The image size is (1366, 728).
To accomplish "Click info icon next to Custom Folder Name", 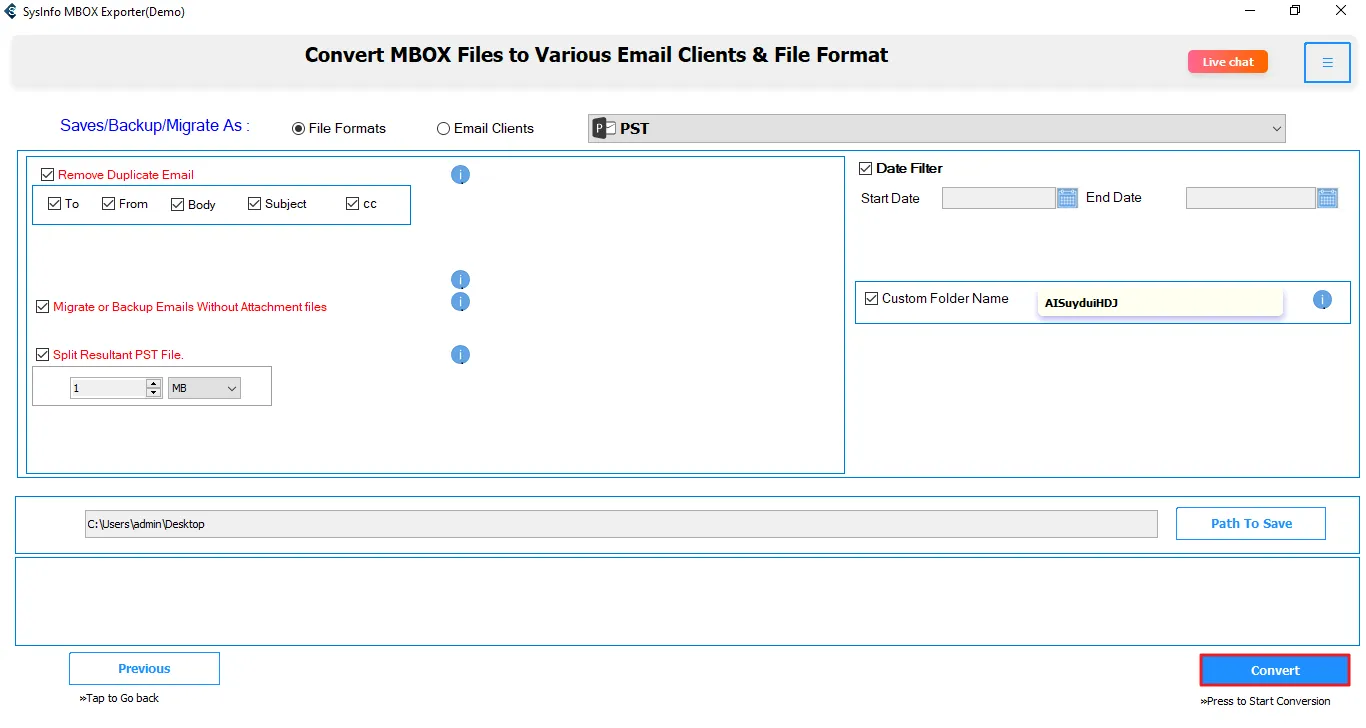I will click(x=1322, y=300).
